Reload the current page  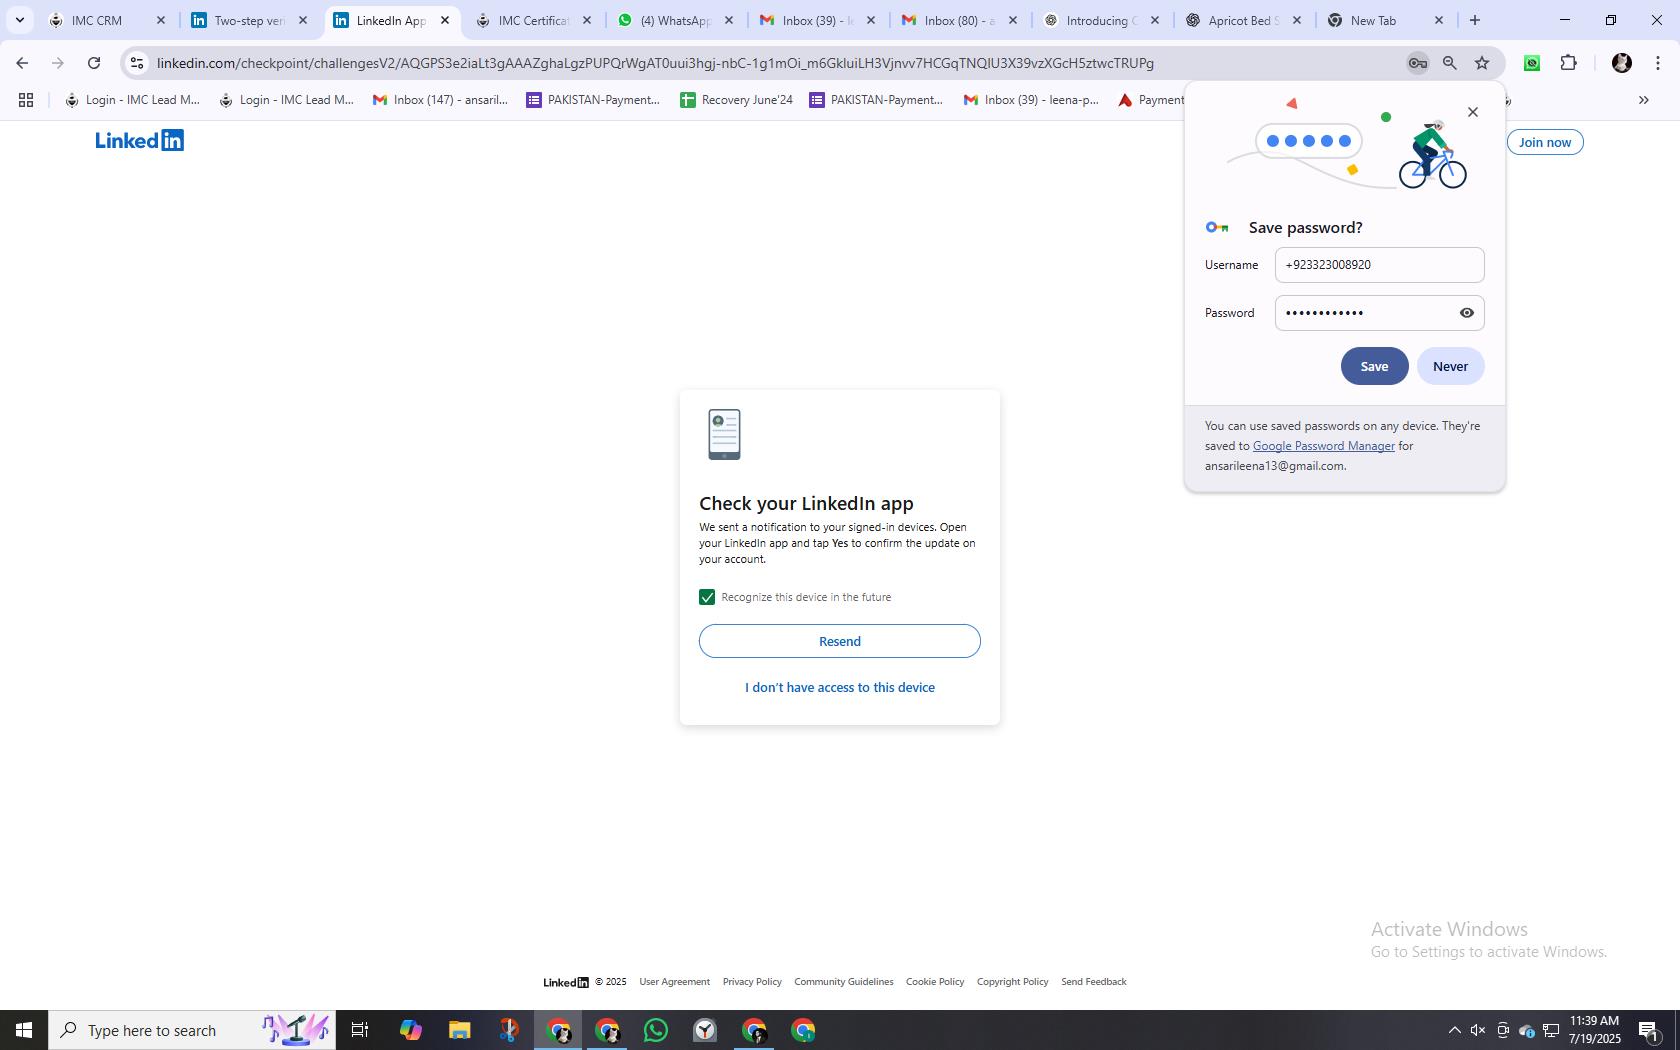pos(94,63)
